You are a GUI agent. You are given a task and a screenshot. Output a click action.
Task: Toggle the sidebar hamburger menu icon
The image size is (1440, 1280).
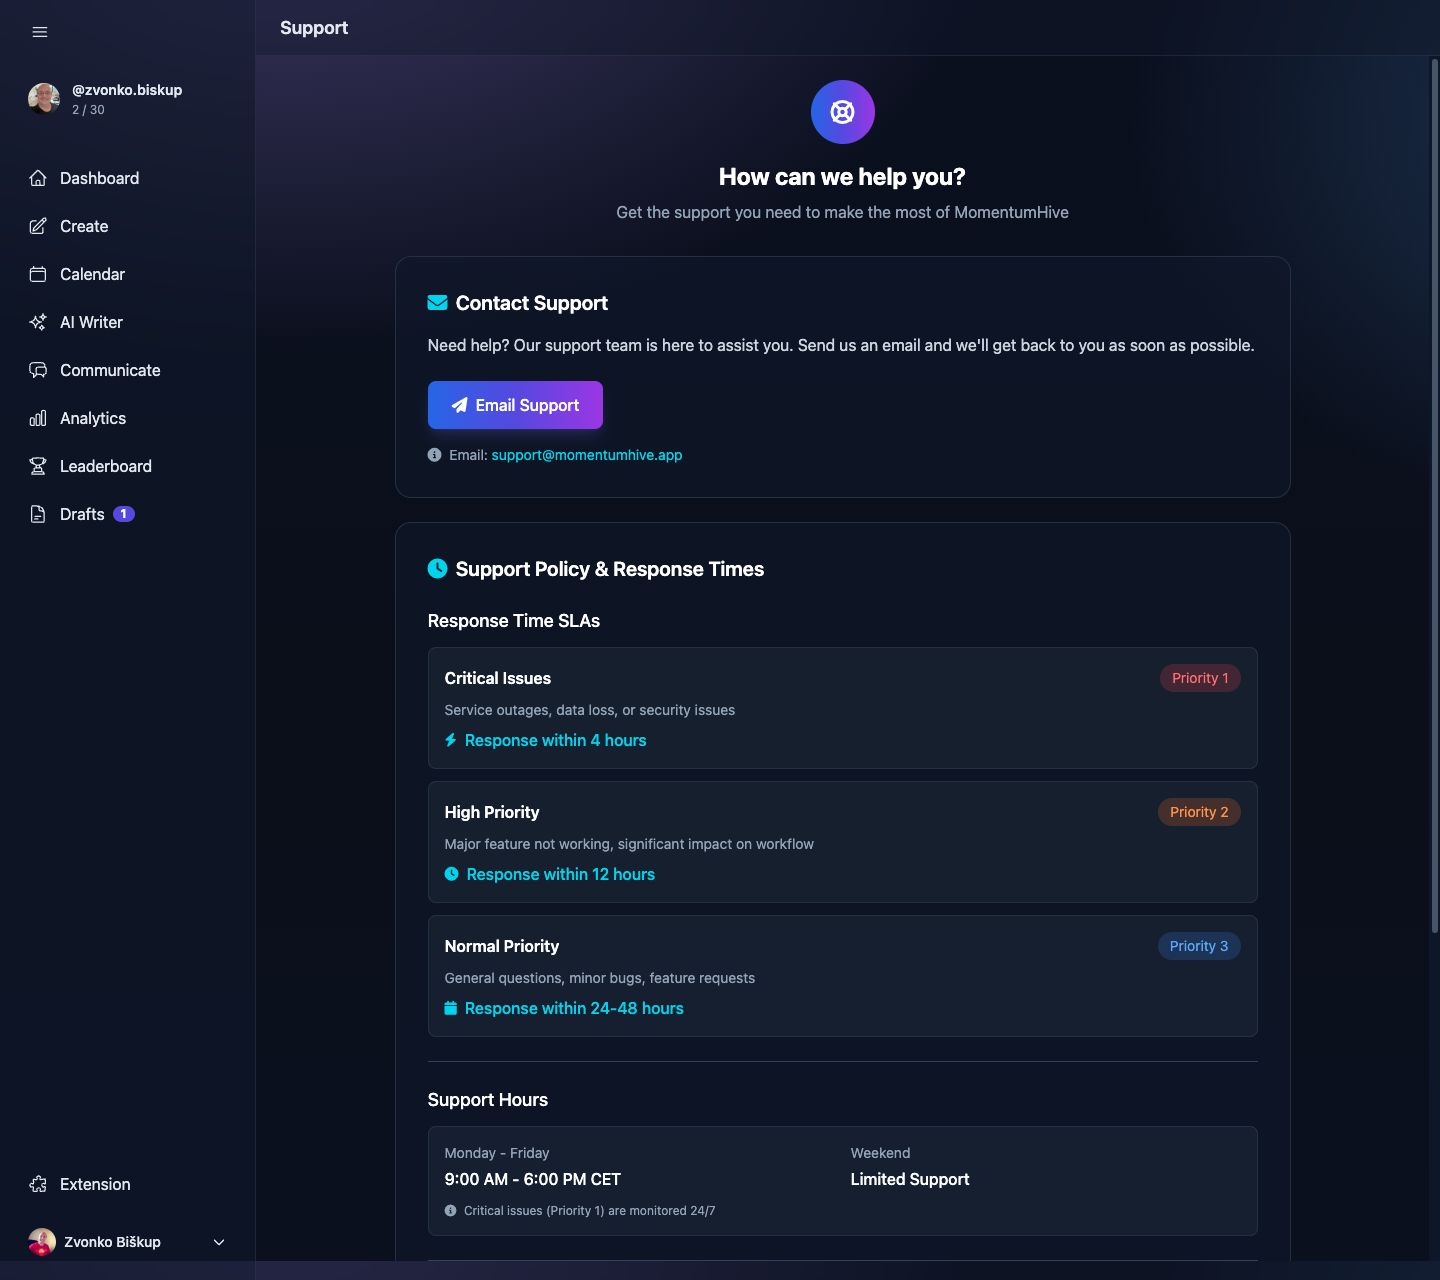point(40,32)
